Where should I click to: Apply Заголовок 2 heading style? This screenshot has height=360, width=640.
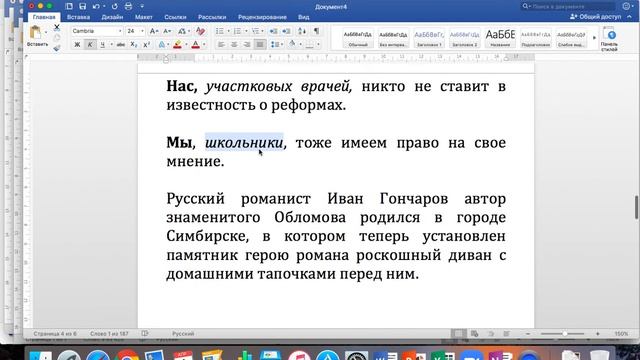point(464,38)
